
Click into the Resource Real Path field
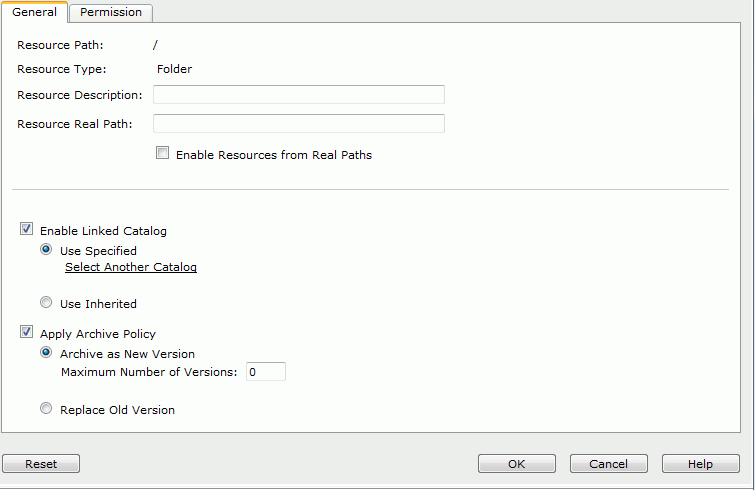point(299,124)
